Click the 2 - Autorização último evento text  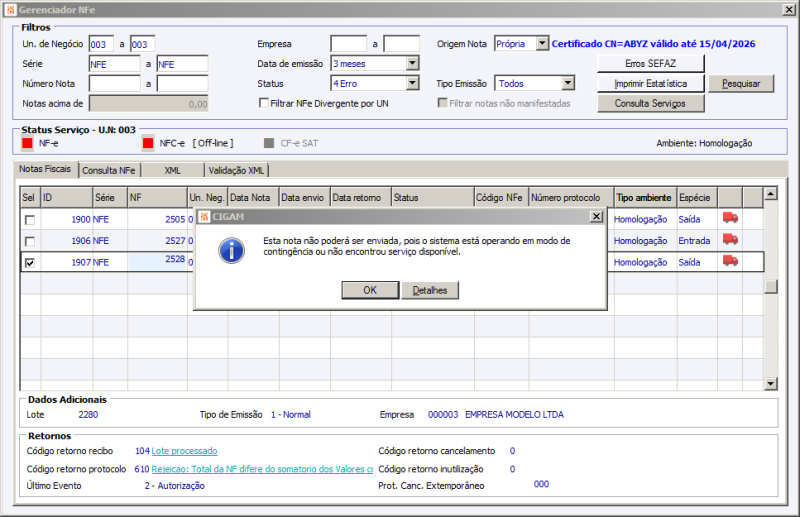point(174,485)
